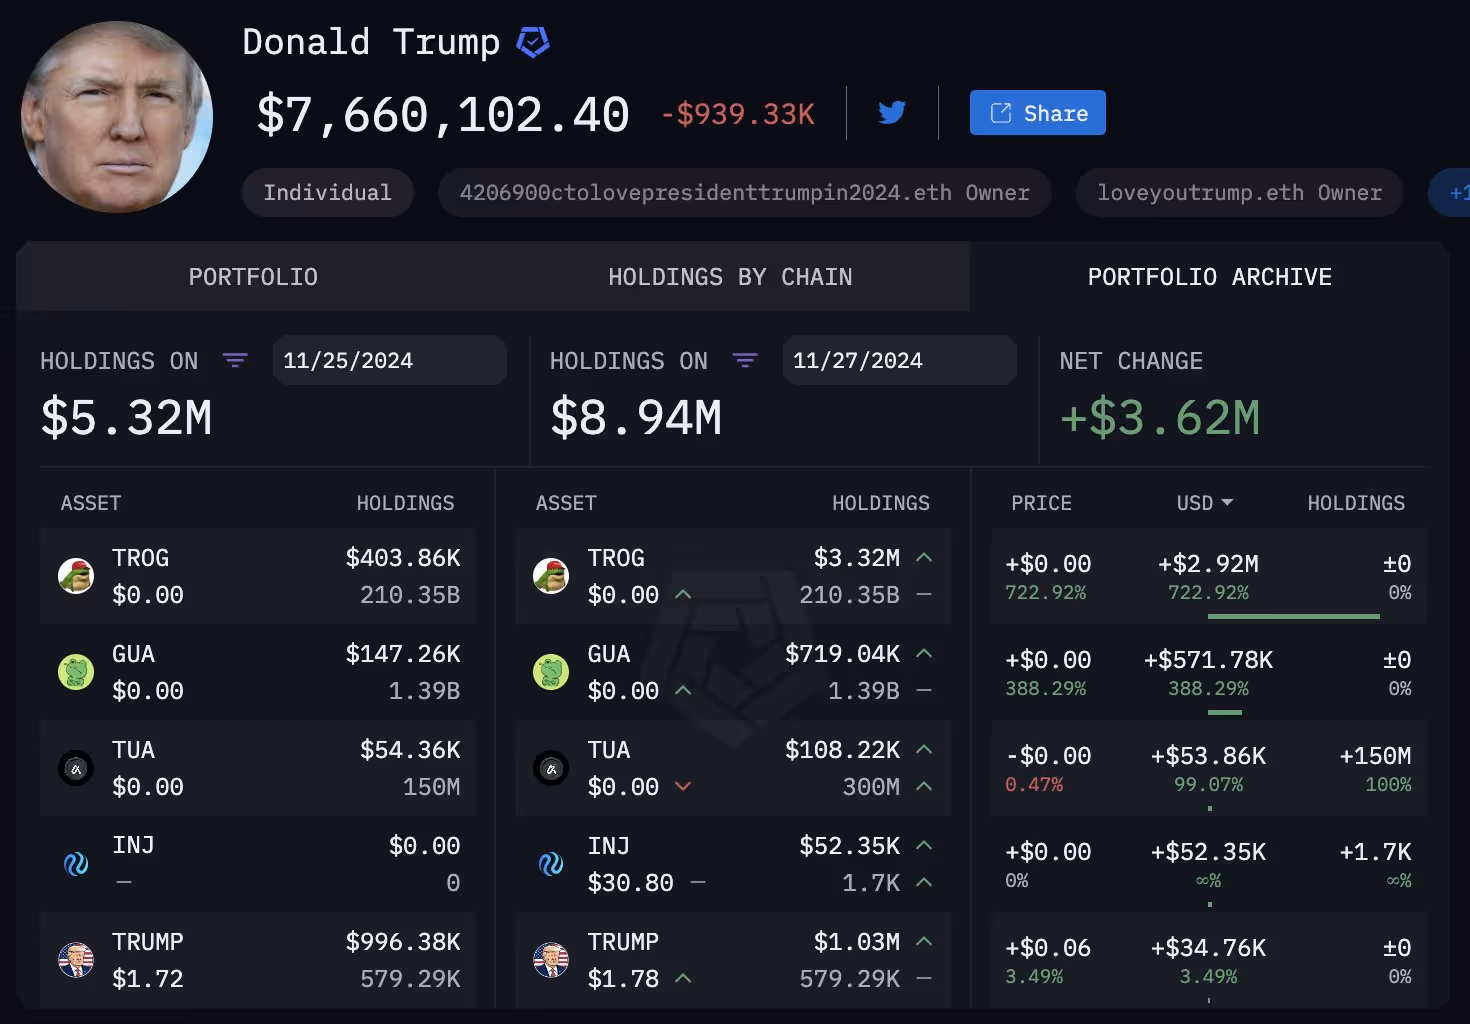1470x1024 pixels.
Task: Click the total value $7,660,102.40
Action: tap(443, 114)
